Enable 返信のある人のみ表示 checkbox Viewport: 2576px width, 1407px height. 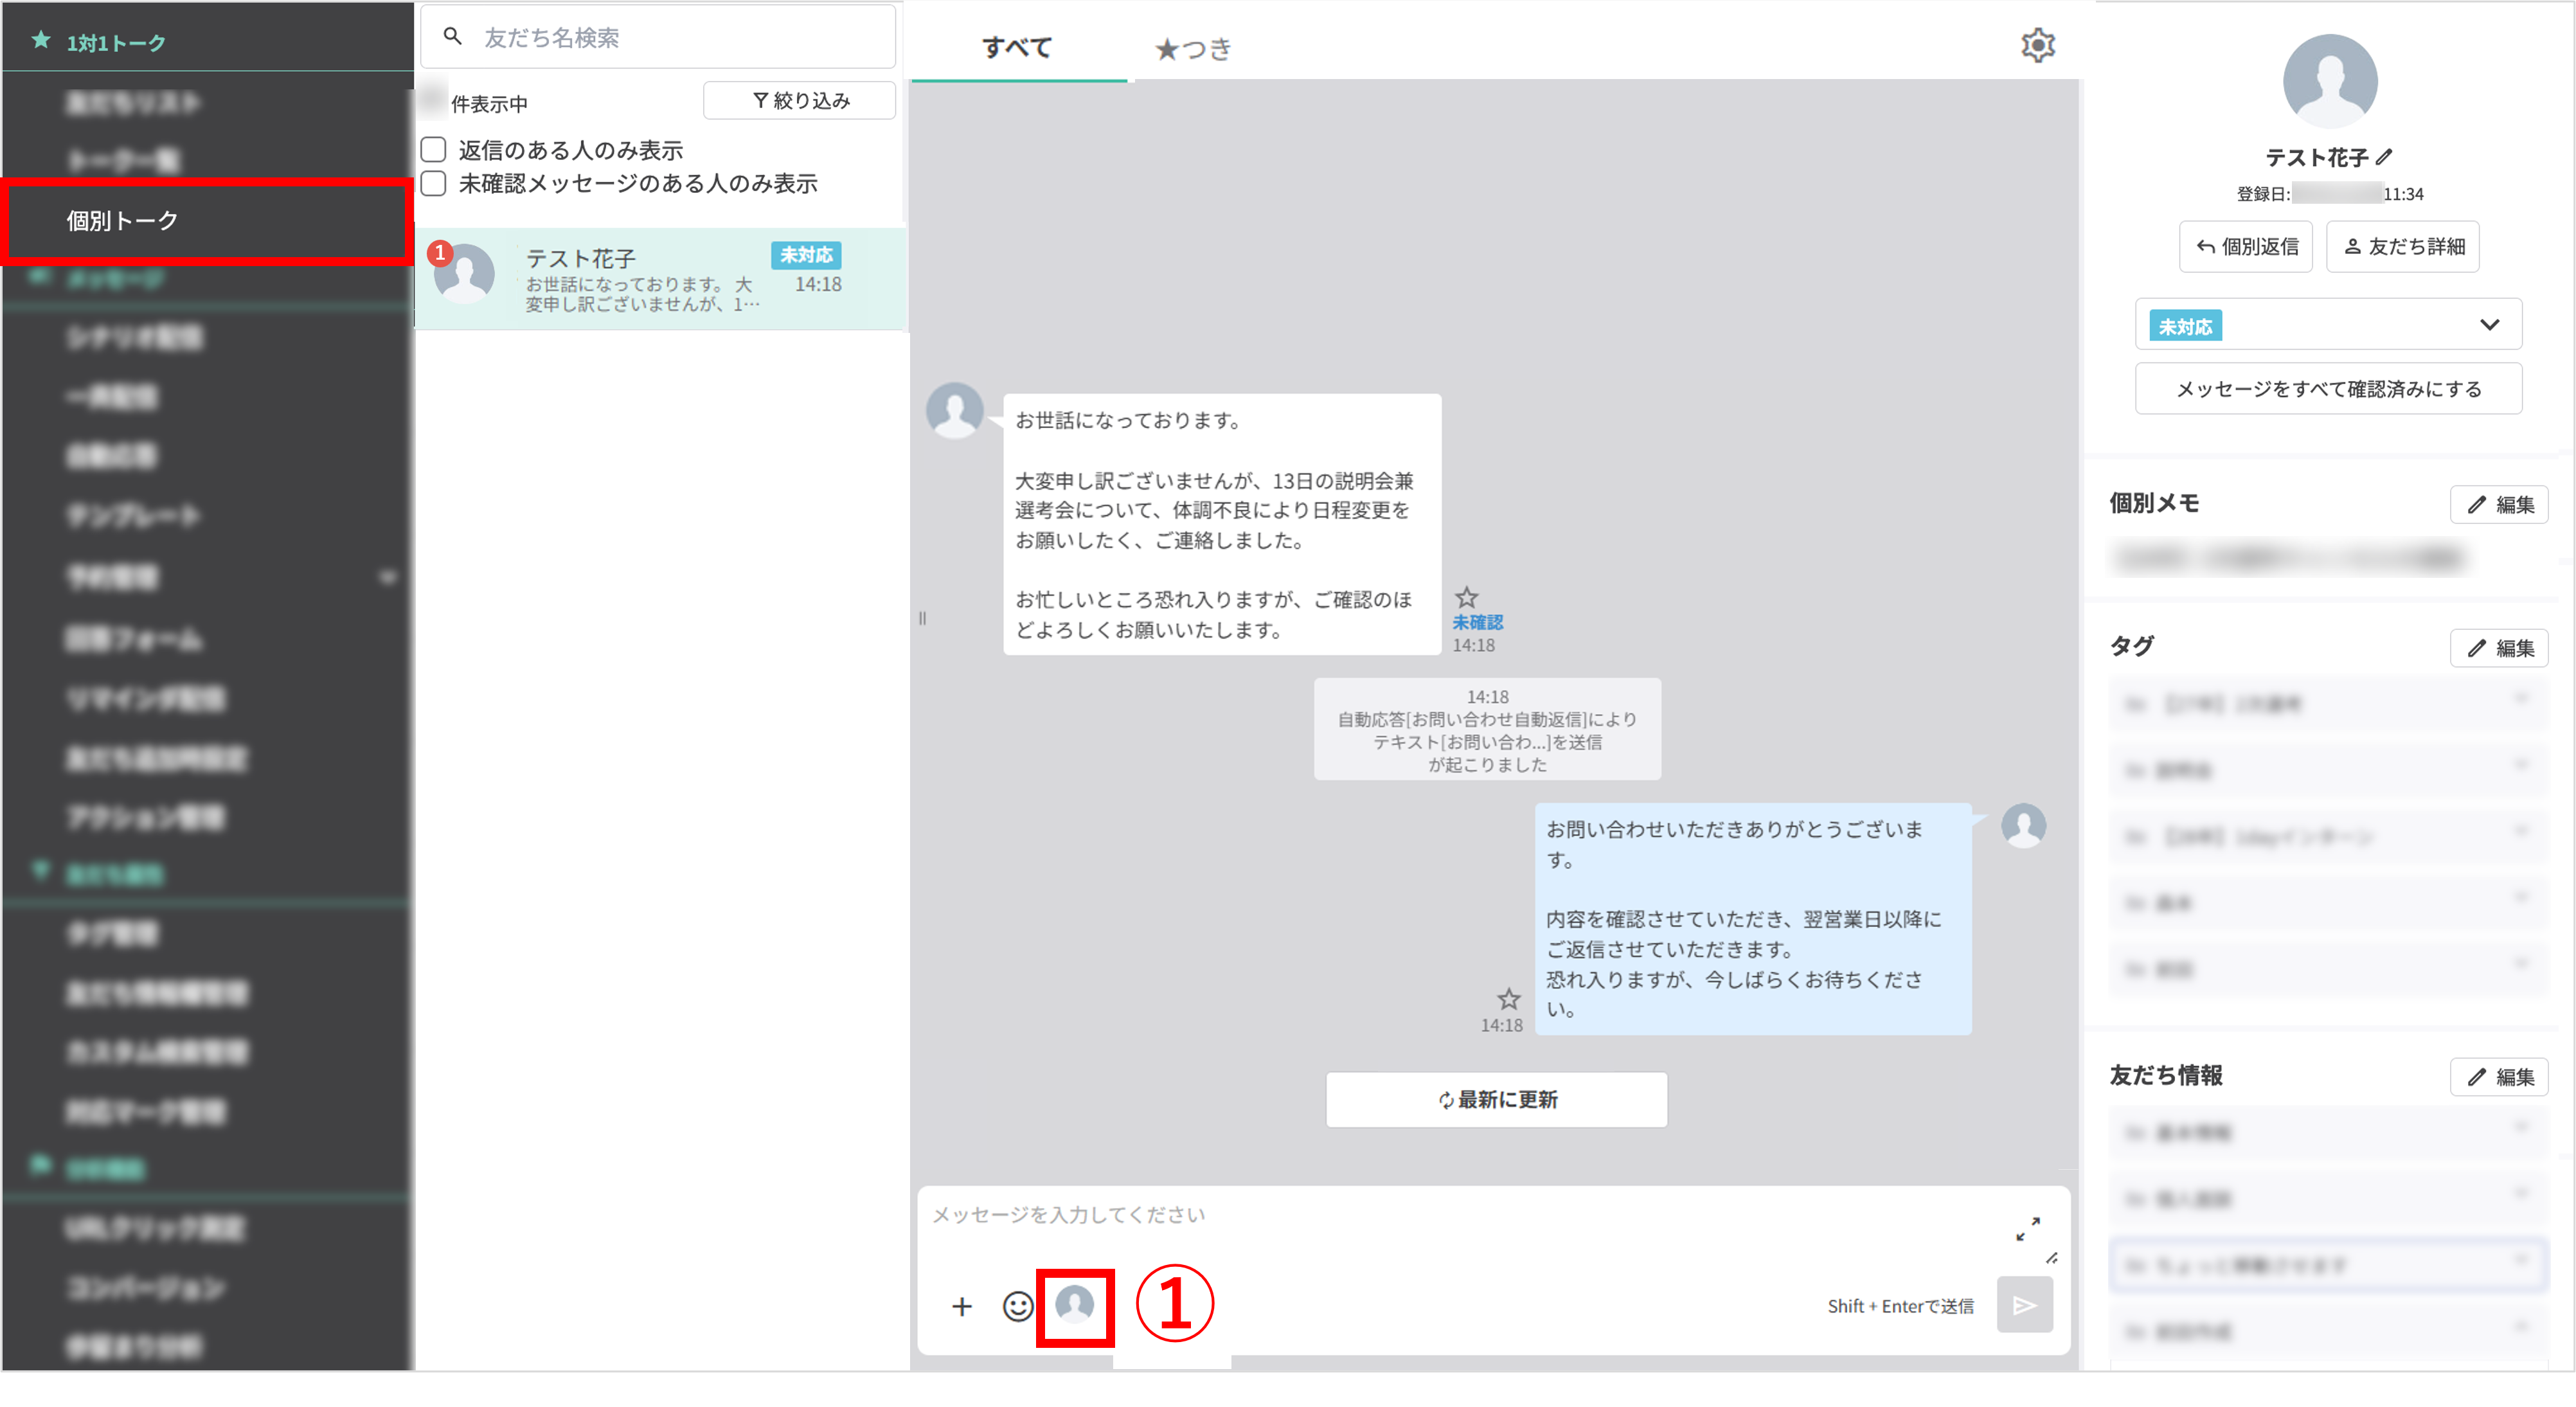tap(433, 149)
